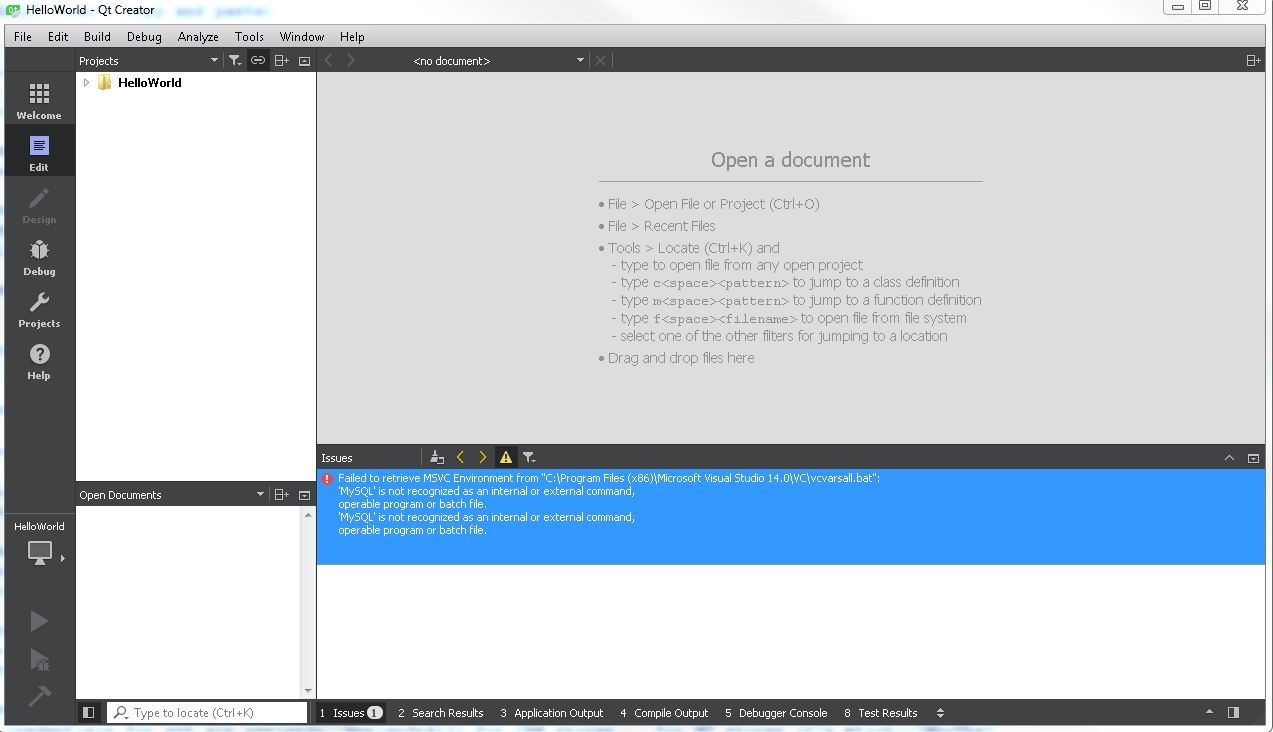Open Projects mode with wrench icon
1273x732 pixels.
[x=39, y=308]
